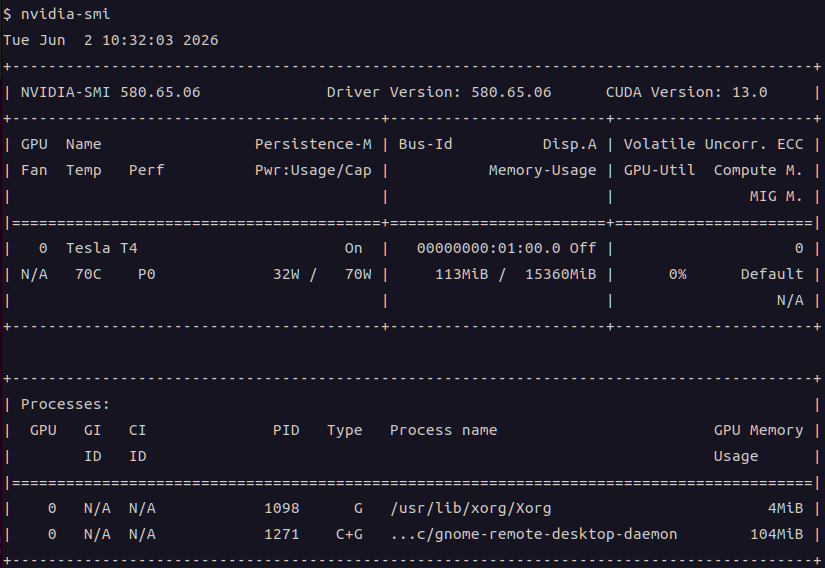Click the power cap '70W'
Screen dimensions: 825x568
coord(358,275)
